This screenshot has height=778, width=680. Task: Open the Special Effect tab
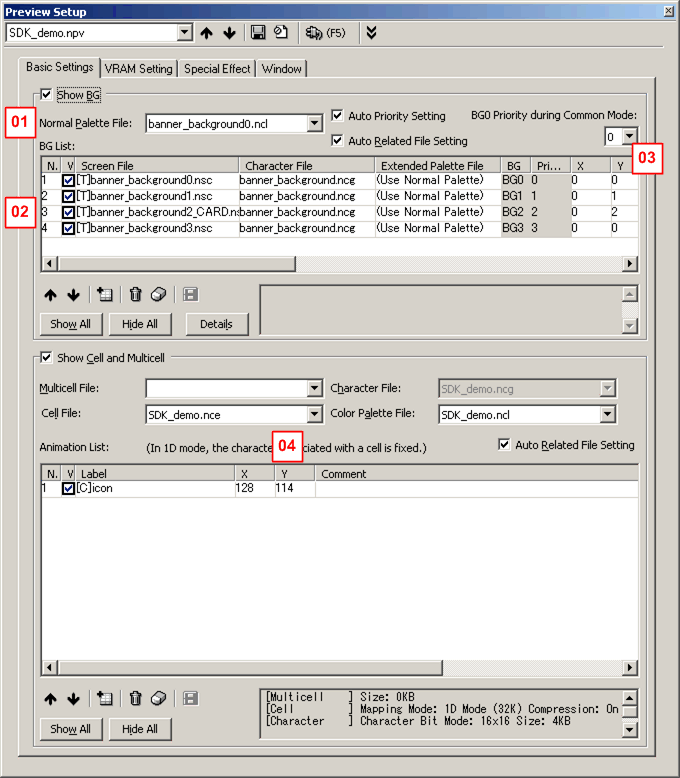point(217,69)
